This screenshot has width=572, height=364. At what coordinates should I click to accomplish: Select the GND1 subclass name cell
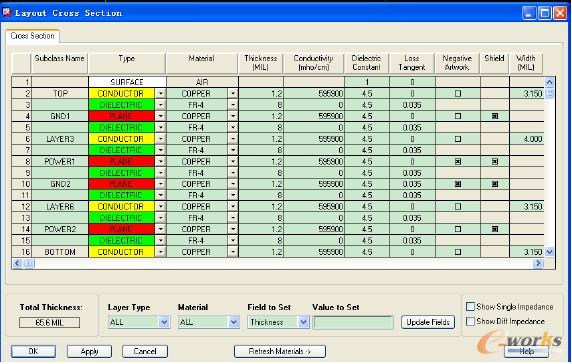(x=60, y=116)
